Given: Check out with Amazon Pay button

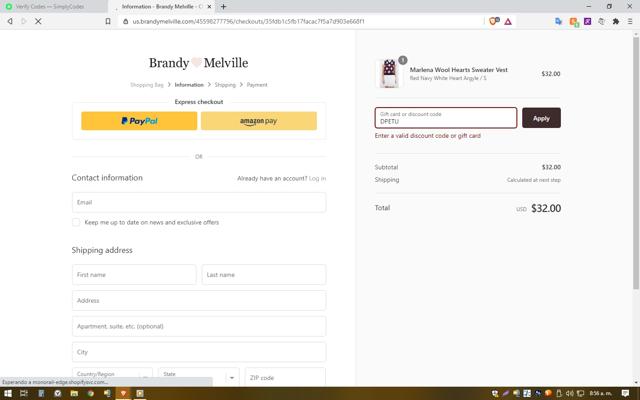Looking at the screenshot, I should click(259, 121).
